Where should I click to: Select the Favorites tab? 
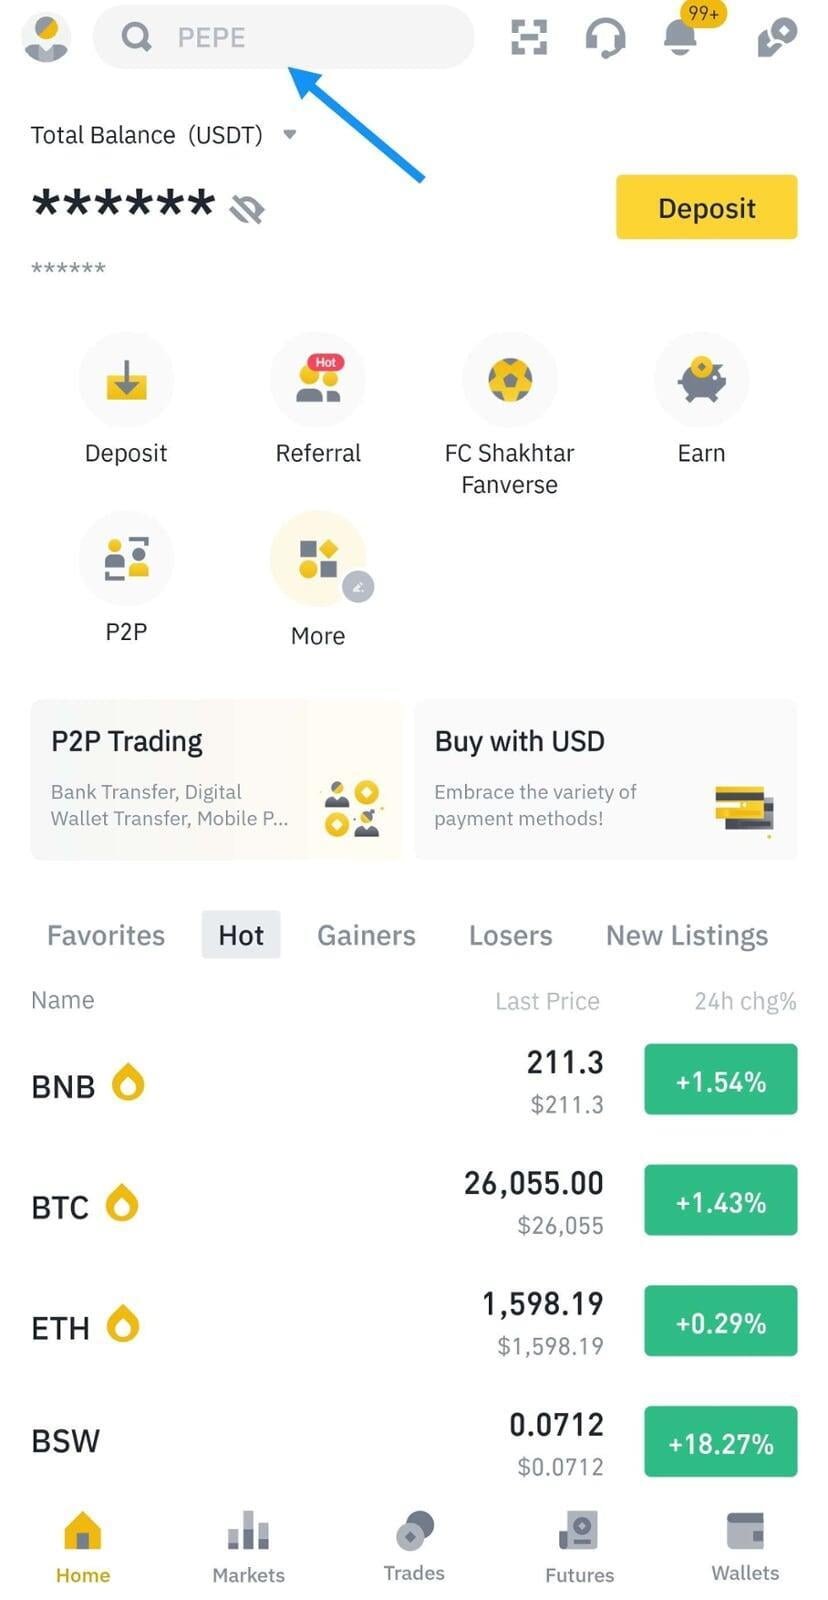pyautogui.click(x=106, y=935)
